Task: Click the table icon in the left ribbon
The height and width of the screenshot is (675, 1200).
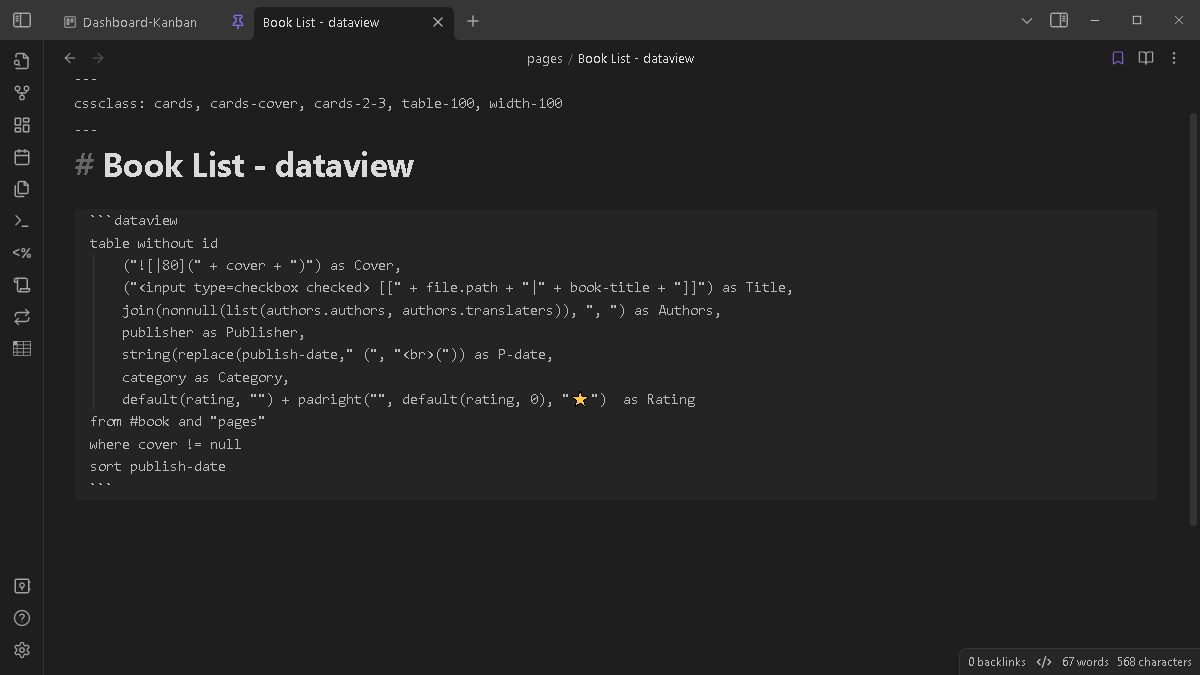Action: 21,348
